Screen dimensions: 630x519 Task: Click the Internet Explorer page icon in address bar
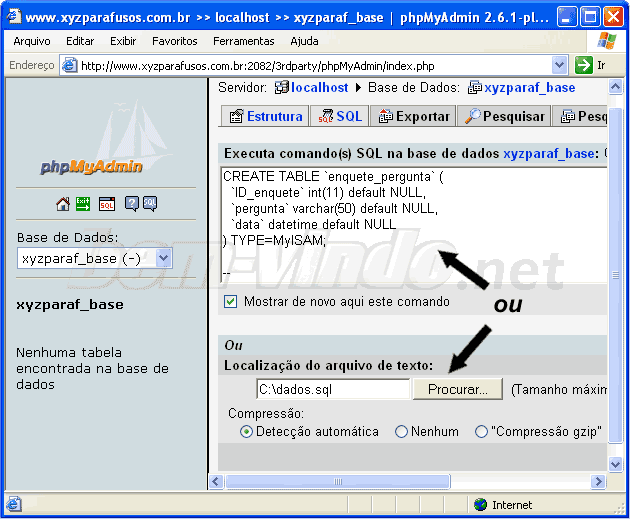(x=70, y=65)
